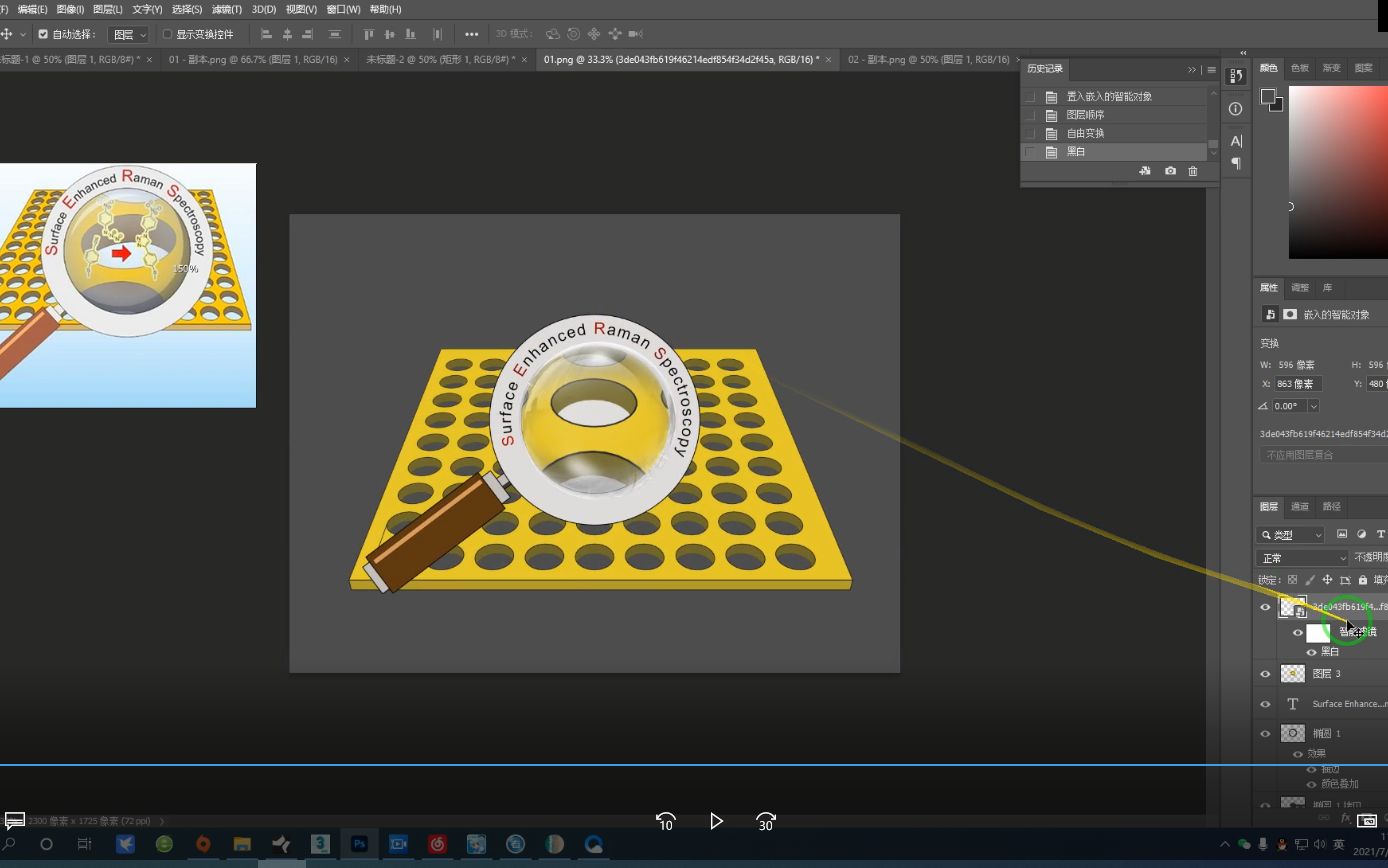Image resolution: width=1388 pixels, height=868 pixels.
Task: Open rotation angle dropdown in Properties
Action: [x=1313, y=406]
